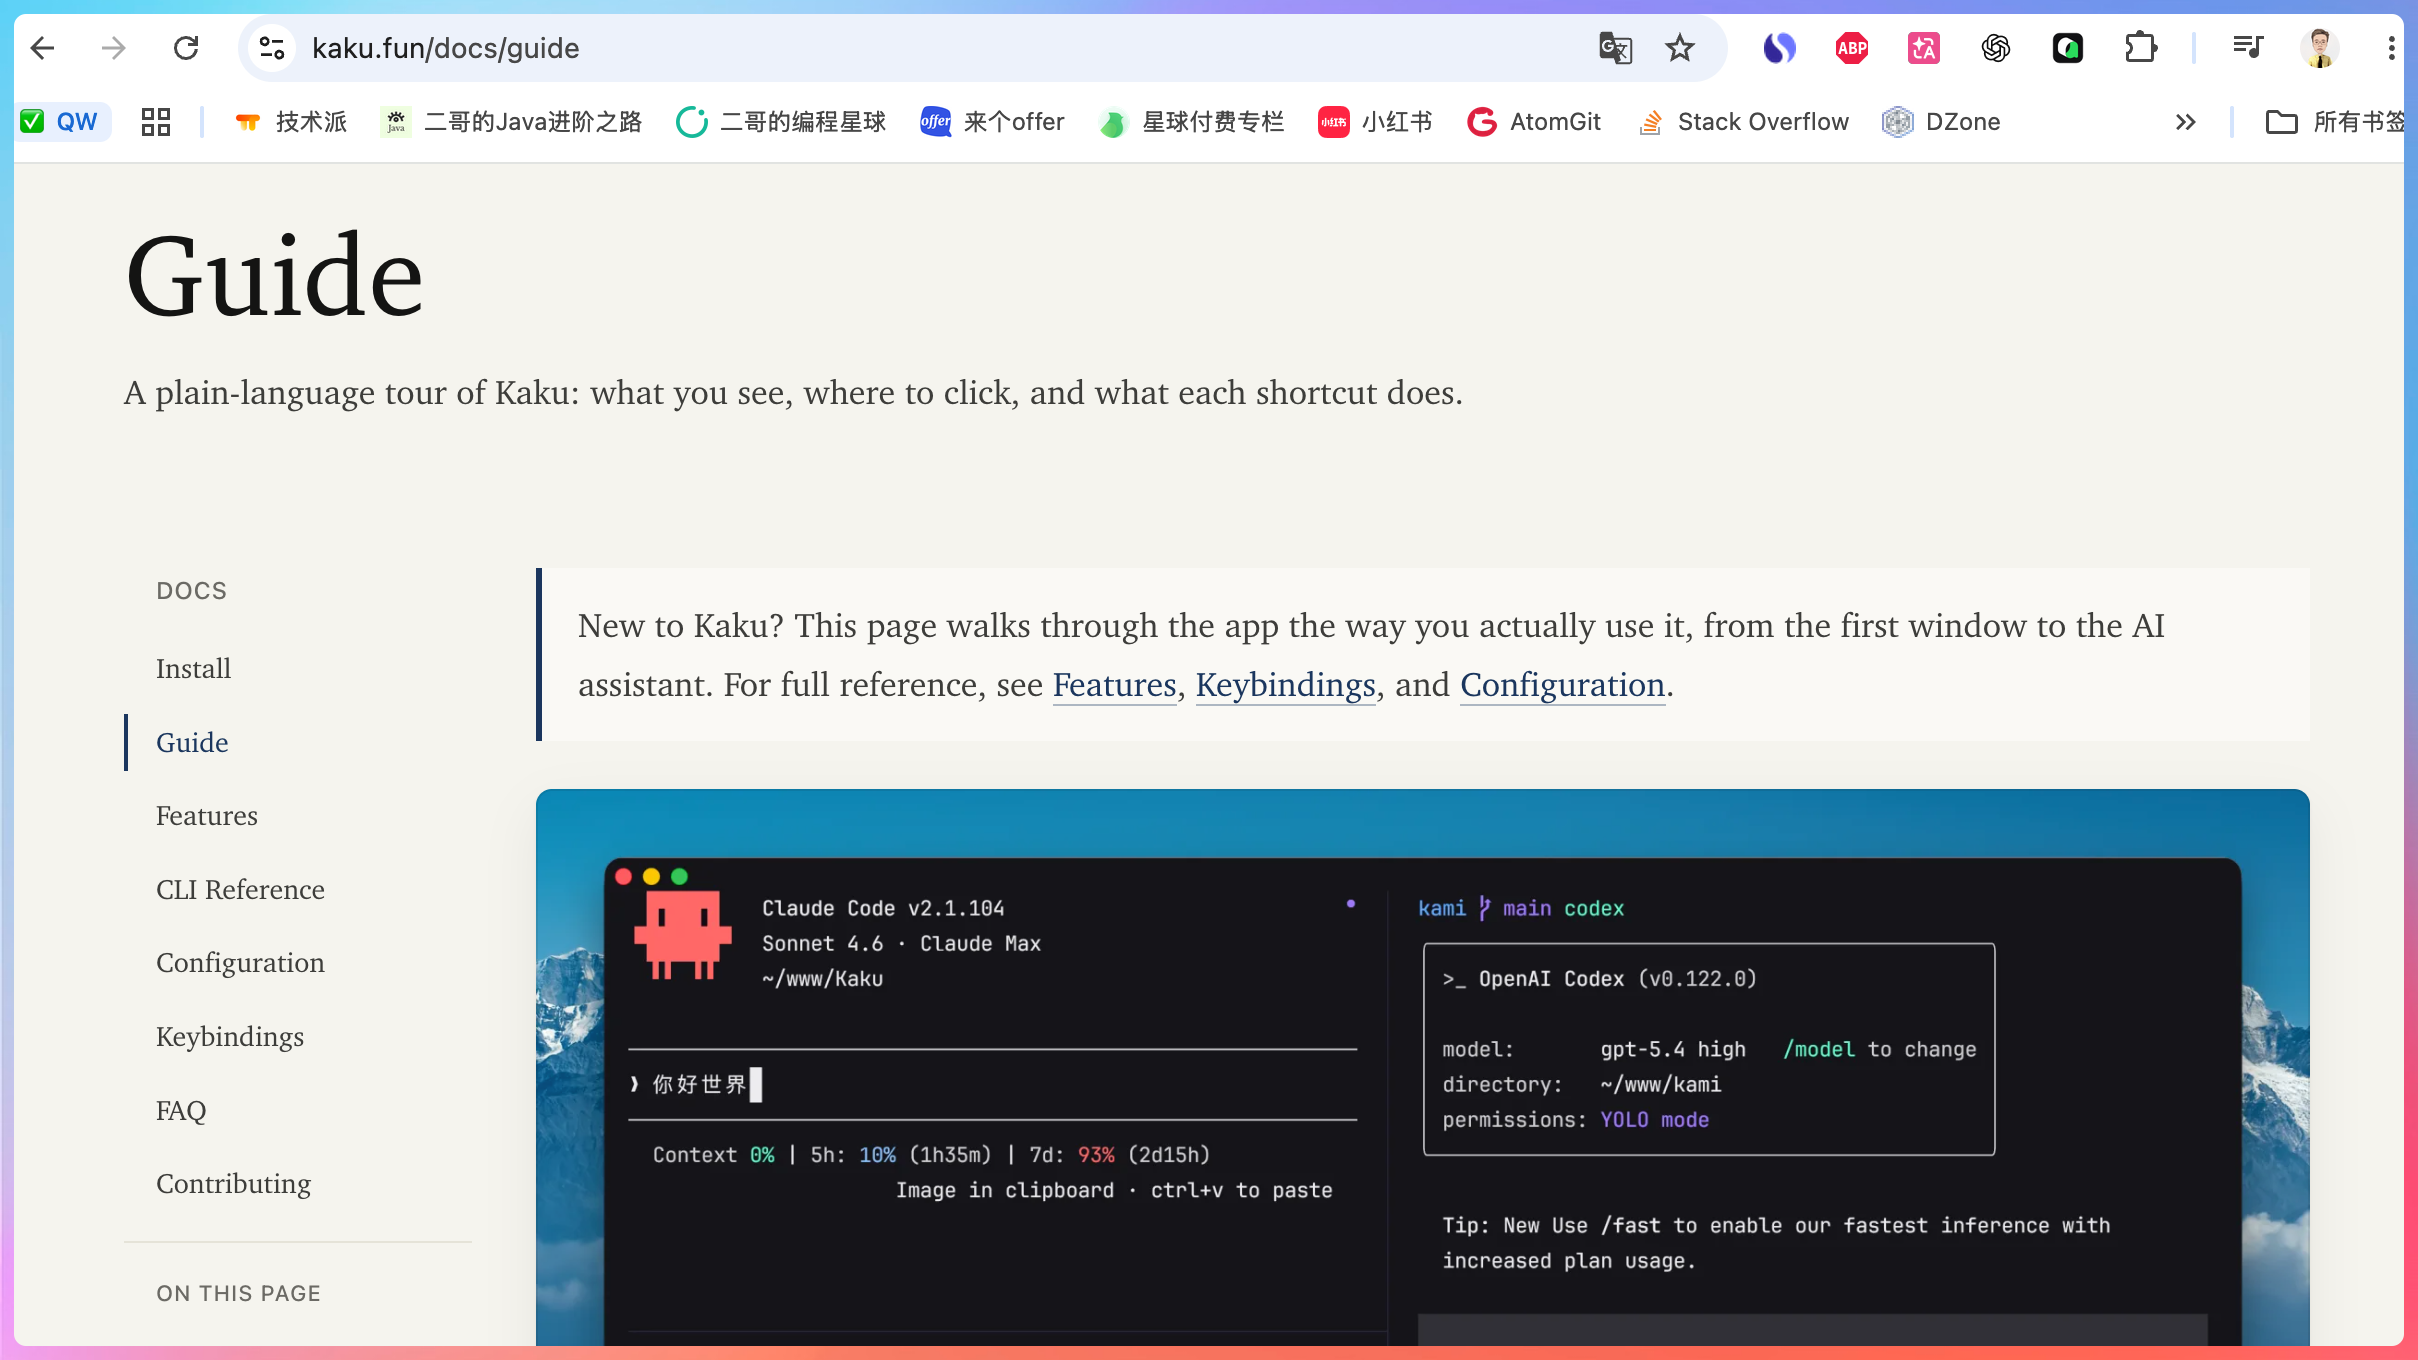This screenshot has height=1360, width=2418.
Task: Click the browser forward arrow
Action: click(114, 48)
